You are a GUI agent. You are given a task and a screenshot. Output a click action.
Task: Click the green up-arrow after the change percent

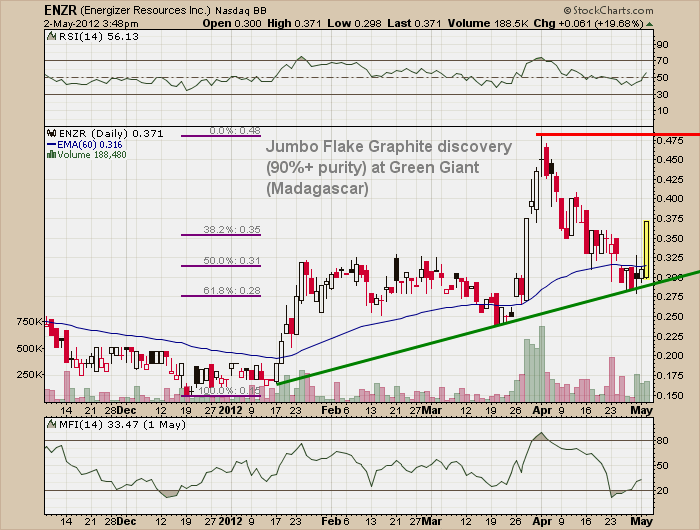[x=650, y=24]
